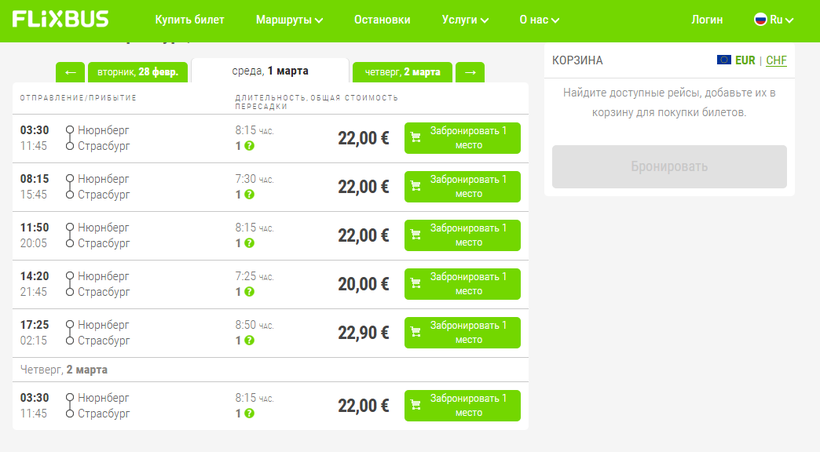Viewport: 820px width, 452px height.
Task: Switch currency to EUR
Action: [744, 60]
